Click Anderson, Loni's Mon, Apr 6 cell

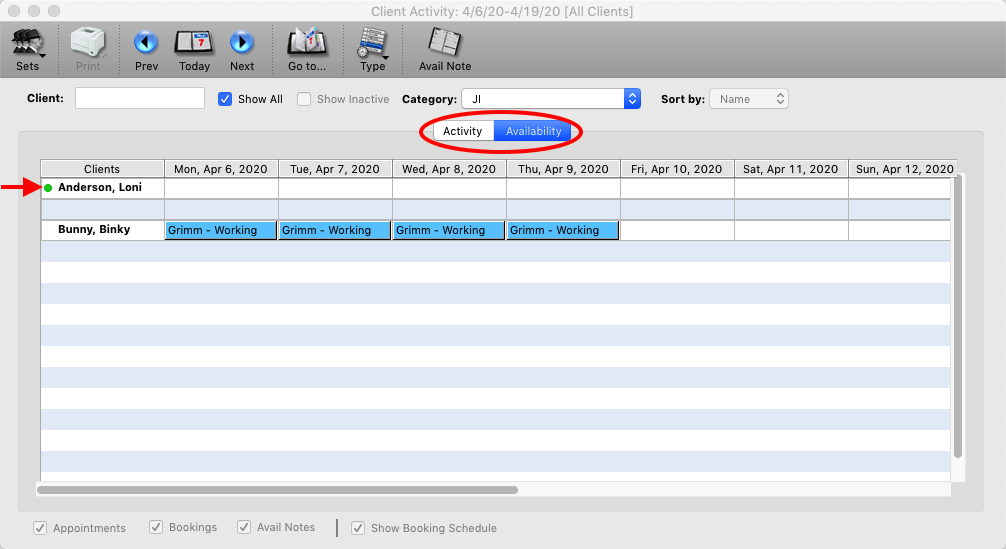tap(221, 188)
